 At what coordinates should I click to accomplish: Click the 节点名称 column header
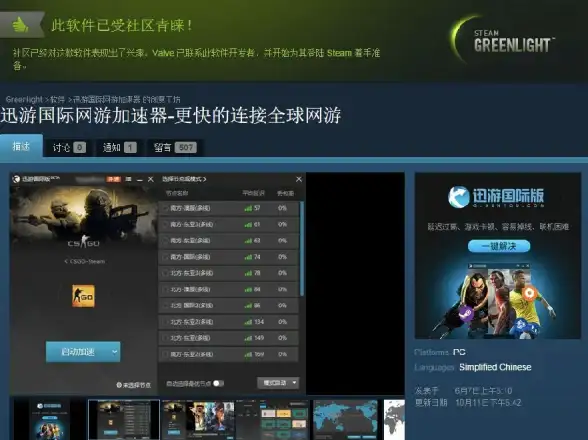[177, 193]
